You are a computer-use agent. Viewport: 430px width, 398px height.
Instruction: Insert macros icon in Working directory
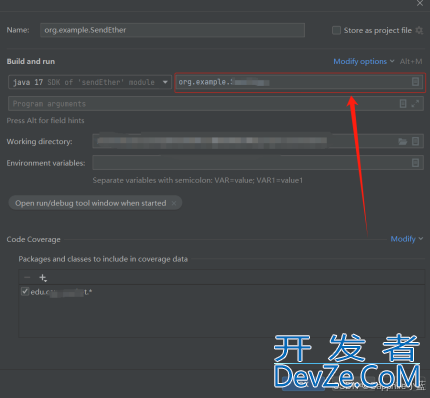[x=415, y=141]
